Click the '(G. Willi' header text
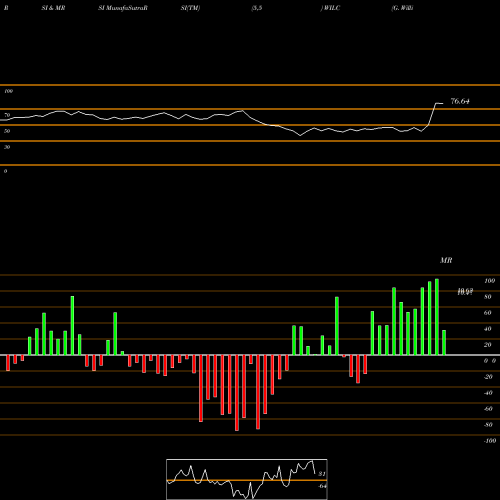Image resolution: width=500 pixels, height=500 pixels. pyautogui.click(x=402, y=8)
